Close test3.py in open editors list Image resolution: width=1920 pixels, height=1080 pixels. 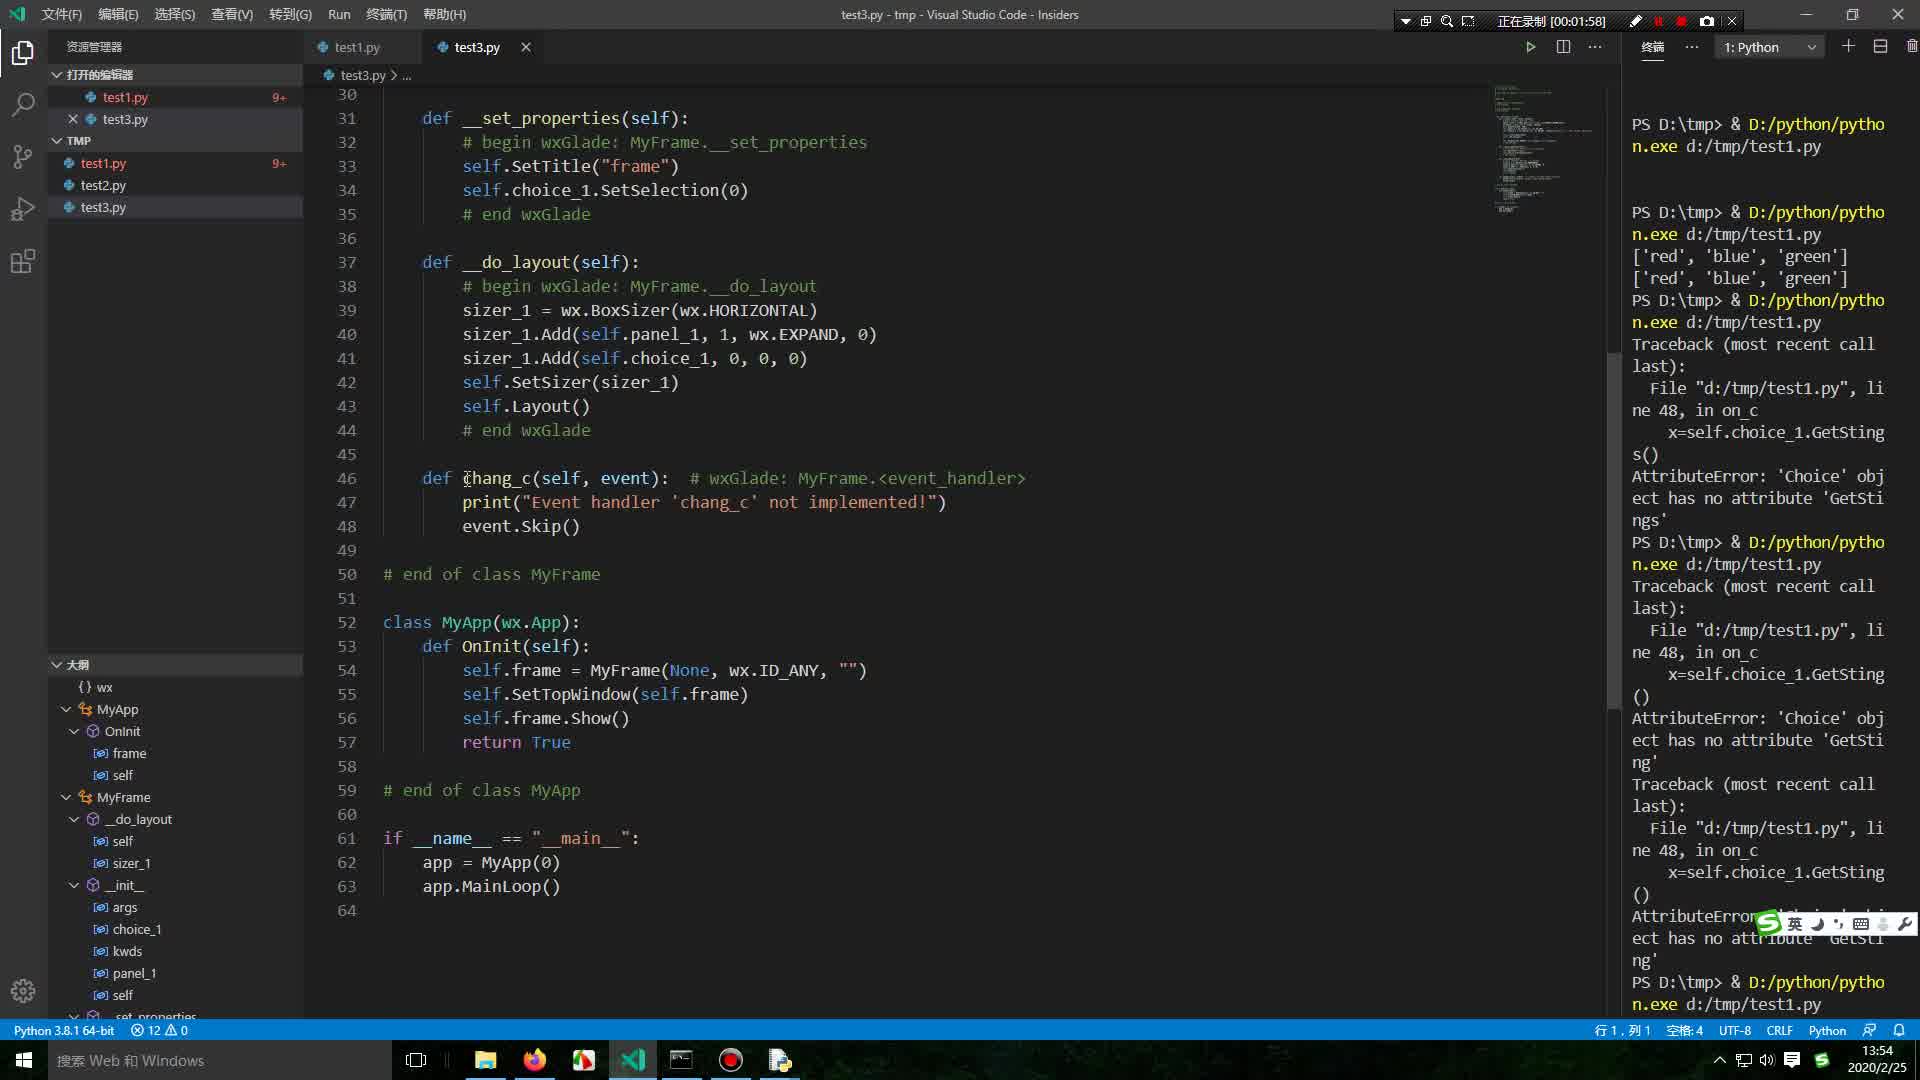click(x=73, y=119)
